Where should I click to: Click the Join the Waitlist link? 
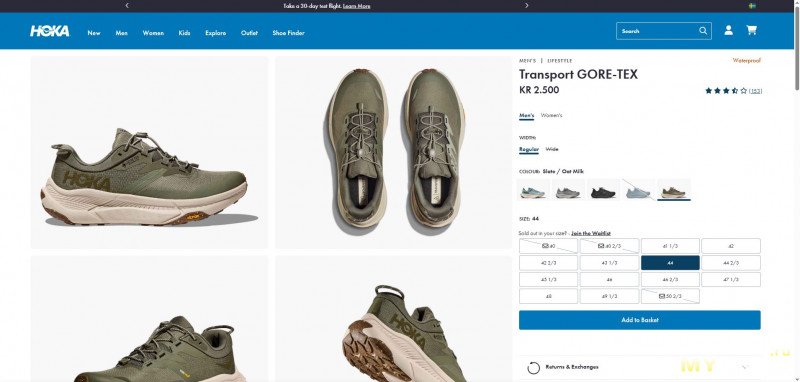[x=591, y=233]
